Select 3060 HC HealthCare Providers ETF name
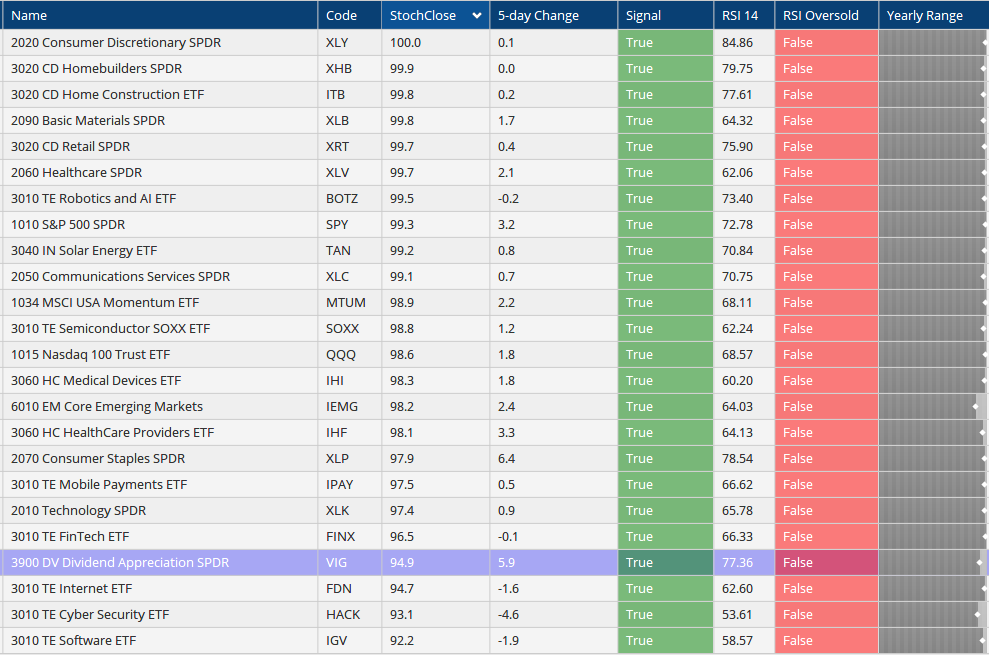The width and height of the screenshot is (989, 655). [x=112, y=432]
